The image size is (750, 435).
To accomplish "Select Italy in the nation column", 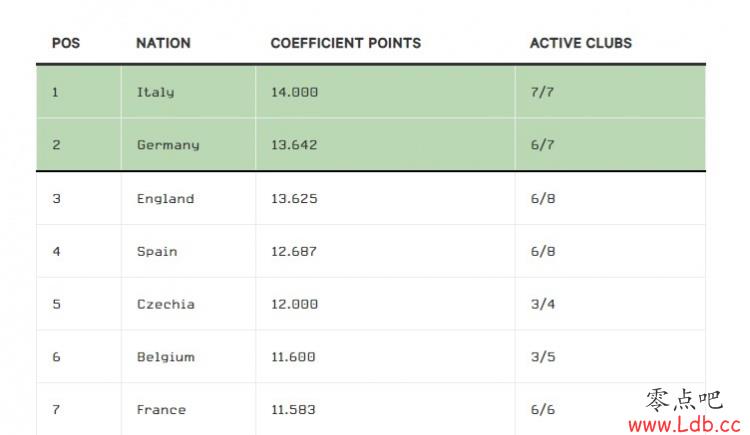I will coord(155,92).
